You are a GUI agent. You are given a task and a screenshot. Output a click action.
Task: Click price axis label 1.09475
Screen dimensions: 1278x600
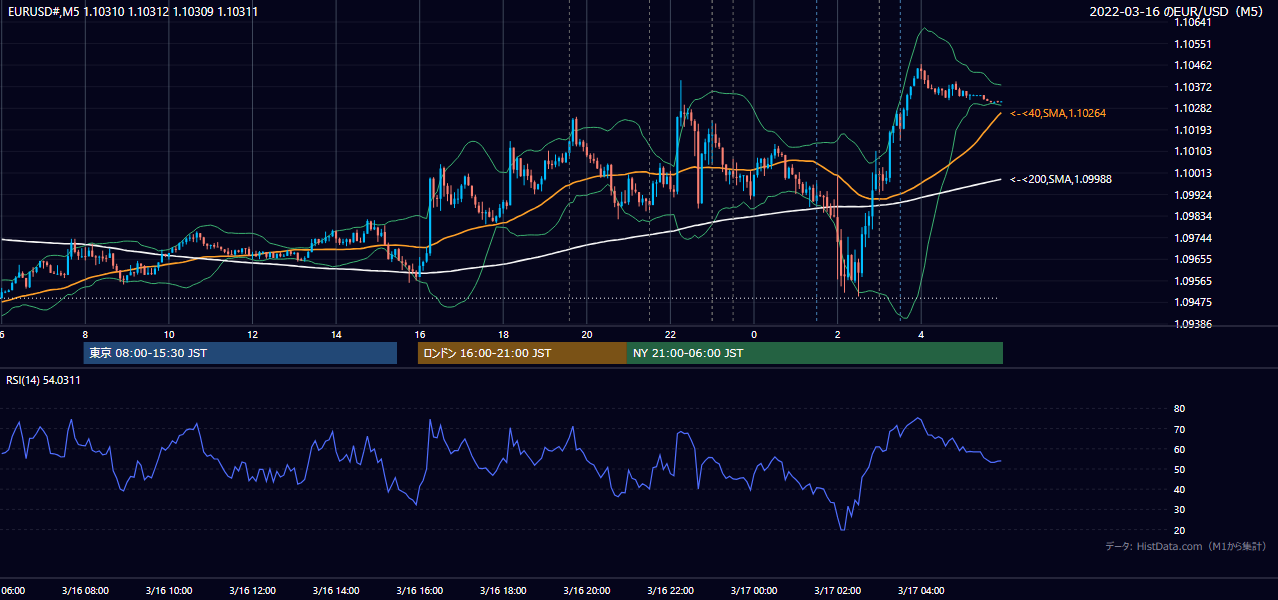coord(1192,302)
